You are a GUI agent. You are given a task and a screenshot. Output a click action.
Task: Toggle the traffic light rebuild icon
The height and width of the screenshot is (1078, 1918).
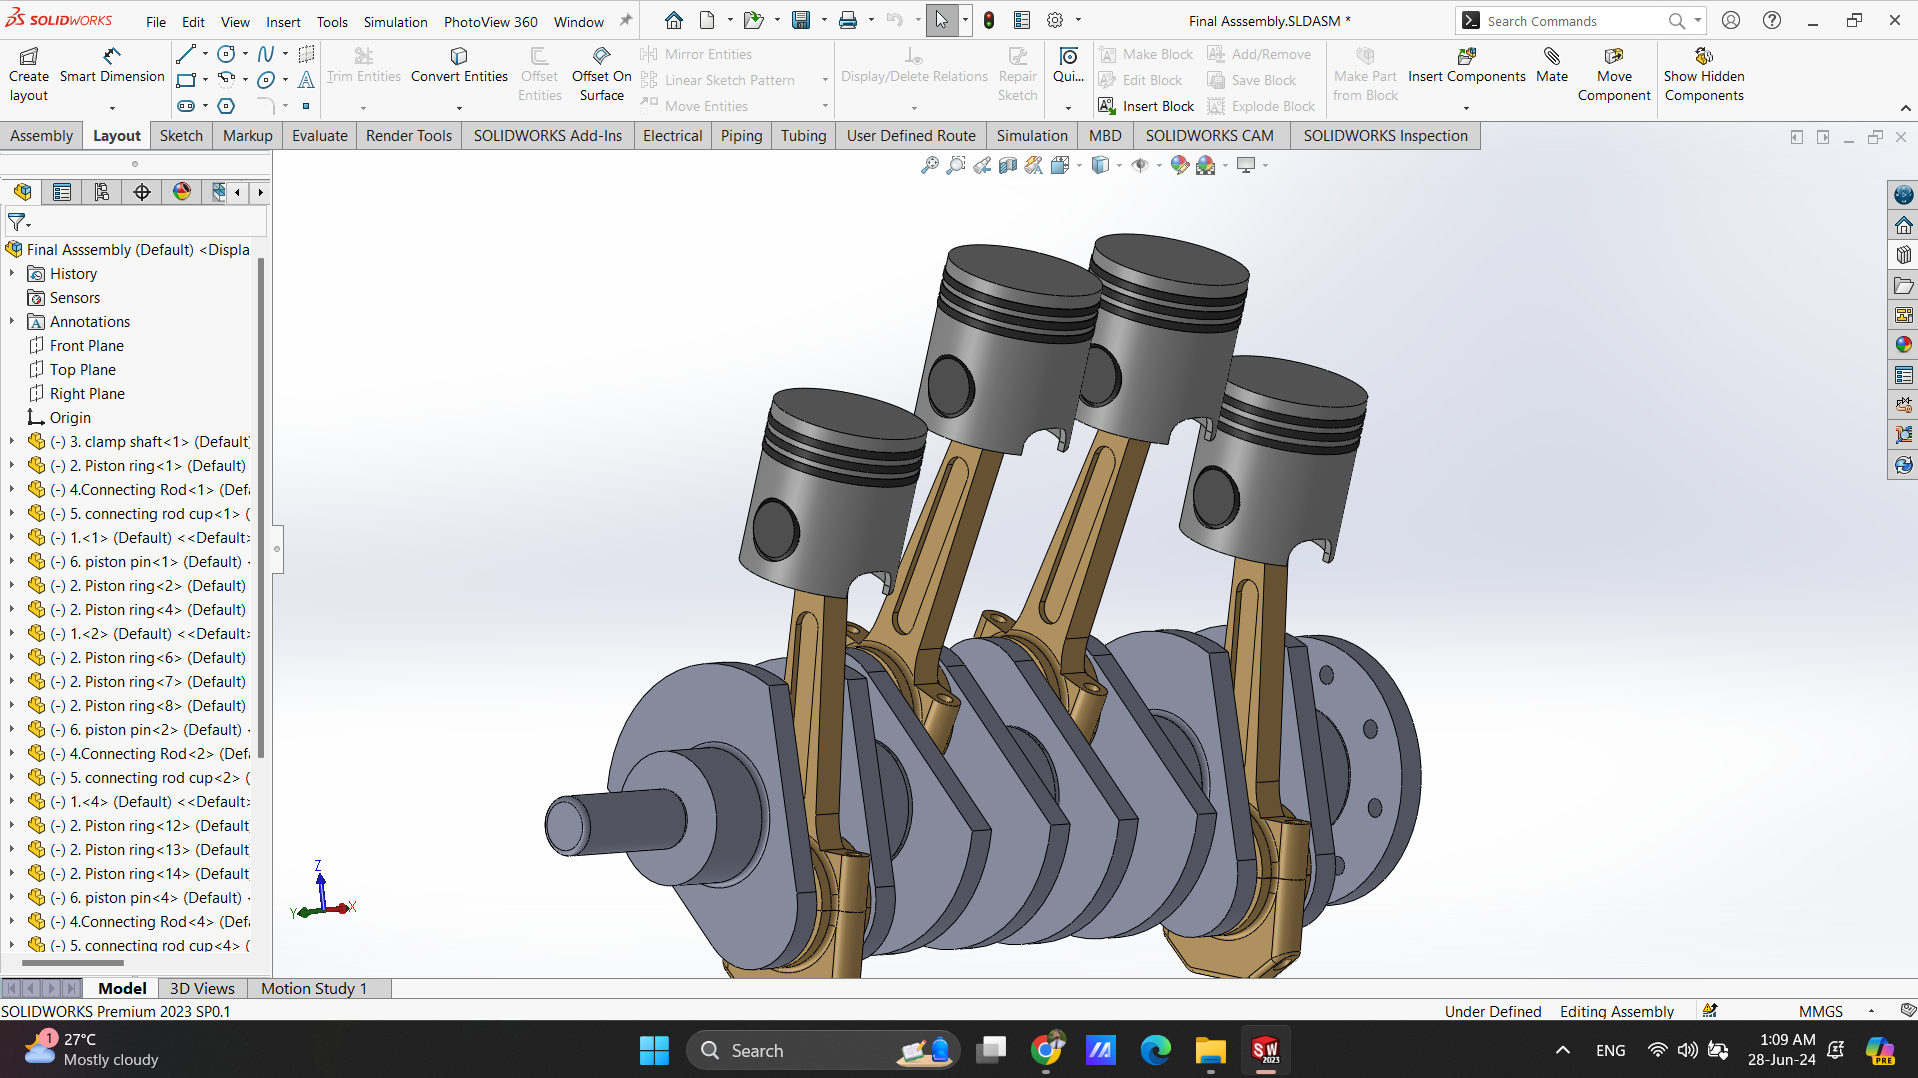click(x=989, y=20)
